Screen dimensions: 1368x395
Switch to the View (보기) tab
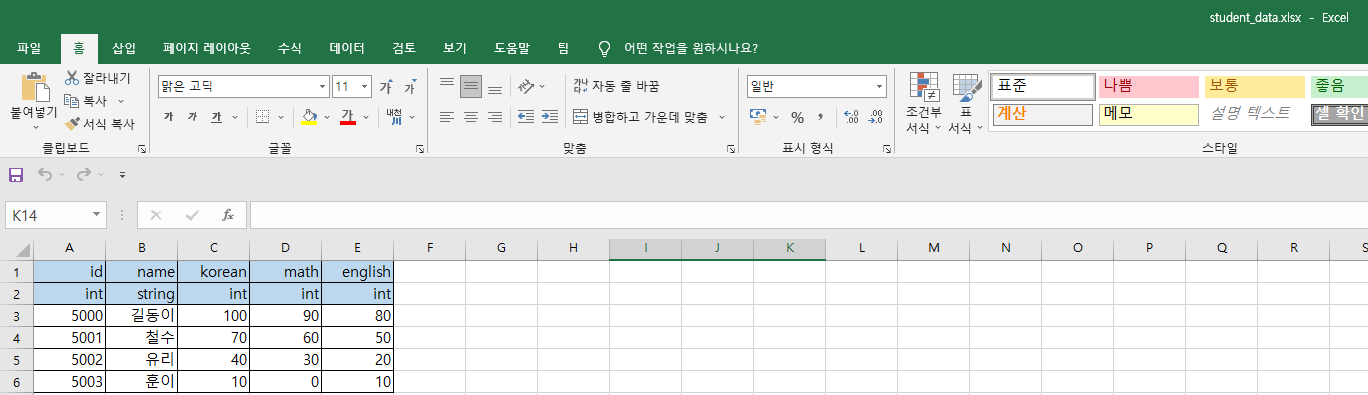tap(455, 48)
